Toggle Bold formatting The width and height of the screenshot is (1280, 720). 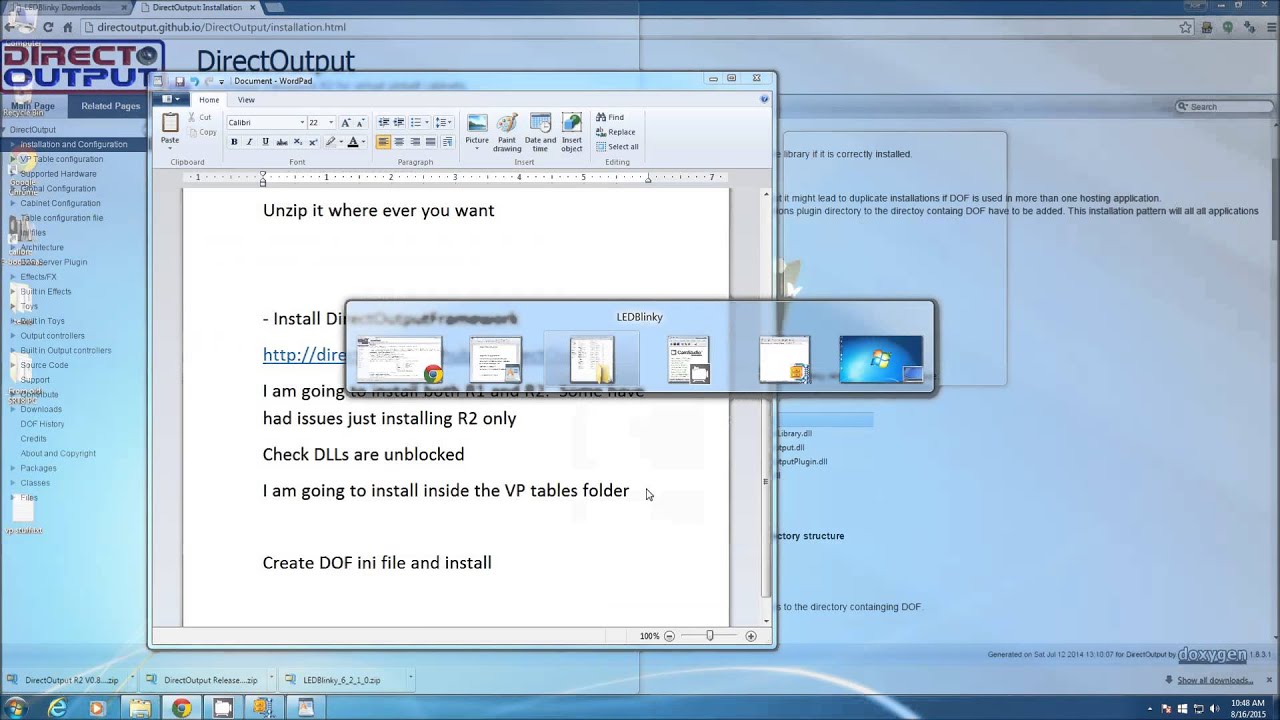click(234, 142)
